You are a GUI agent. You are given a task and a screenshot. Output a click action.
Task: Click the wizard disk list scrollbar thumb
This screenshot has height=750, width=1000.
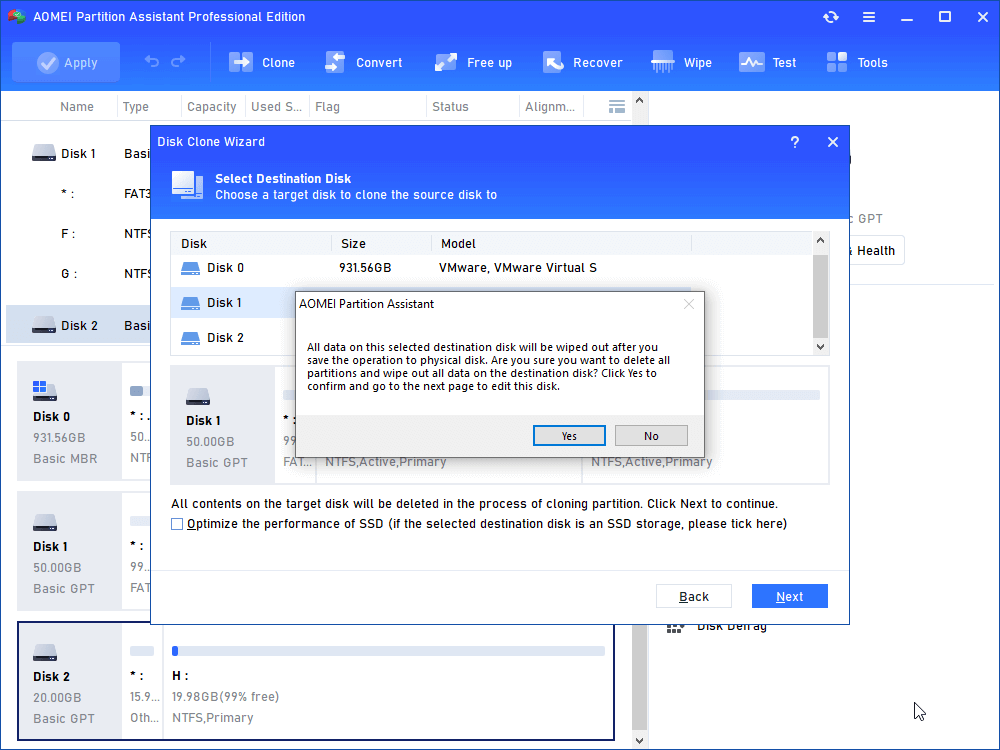[x=821, y=296]
